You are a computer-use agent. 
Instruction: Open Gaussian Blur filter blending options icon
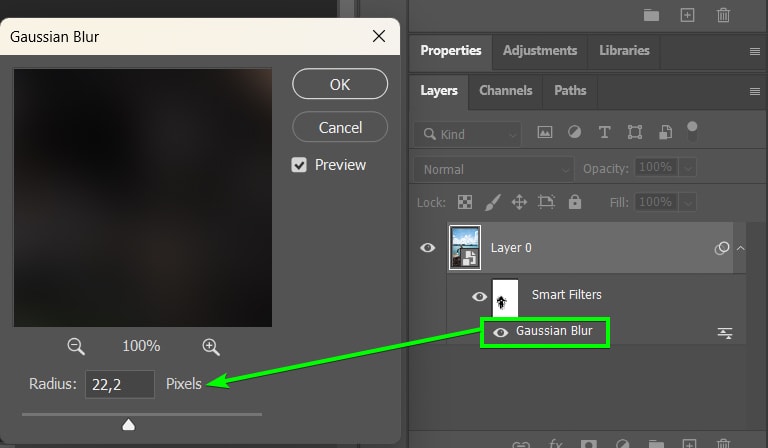pos(725,333)
